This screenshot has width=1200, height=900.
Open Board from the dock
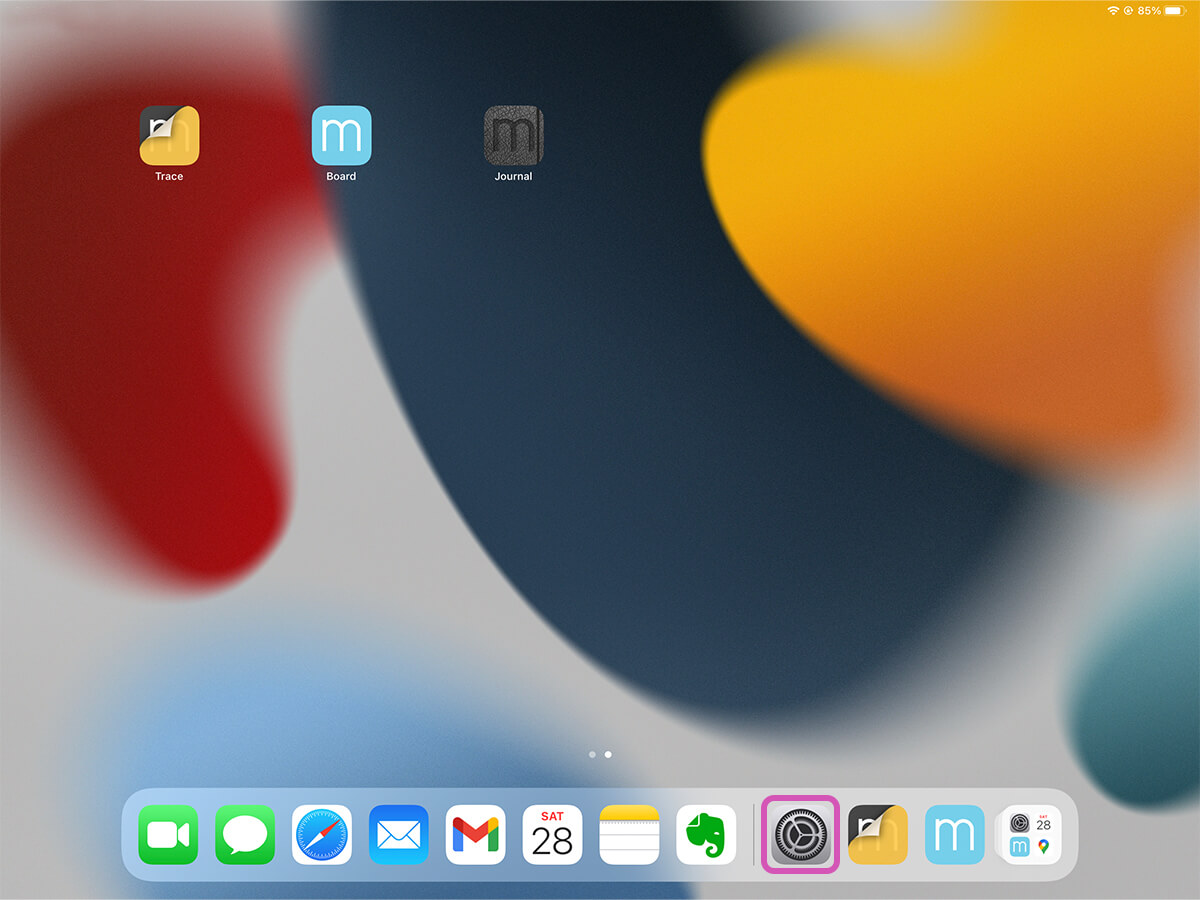click(x=953, y=833)
